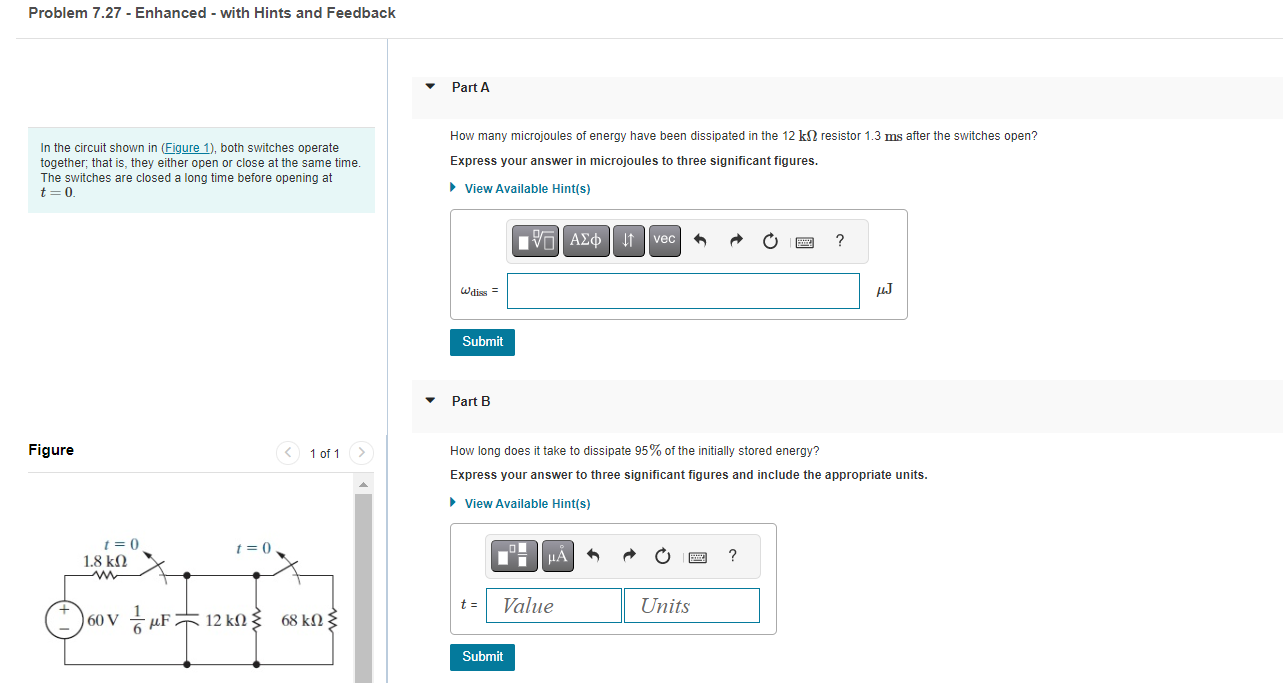Image resolution: width=1283 pixels, height=683 pixels.
Task: Open the Greek letters ΑΣφ palette
Action: coord(586,240)
